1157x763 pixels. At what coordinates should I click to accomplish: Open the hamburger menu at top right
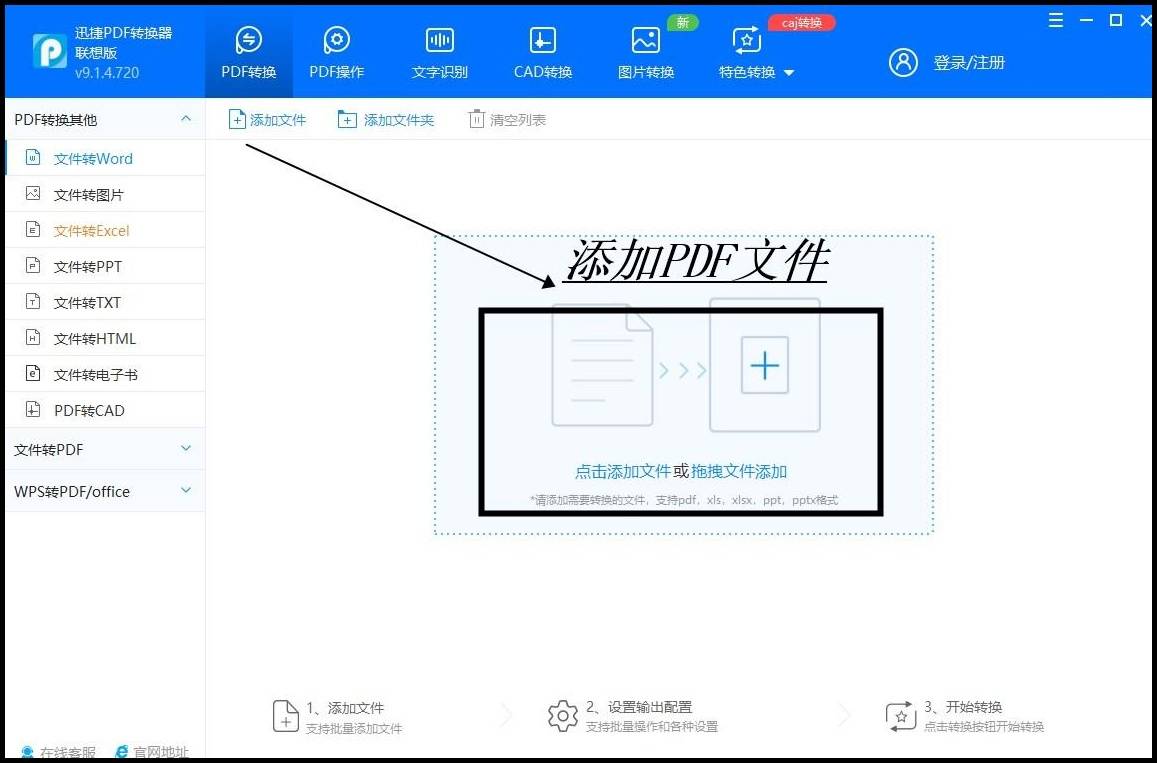pyautogui.click(x=1055, y=19)
